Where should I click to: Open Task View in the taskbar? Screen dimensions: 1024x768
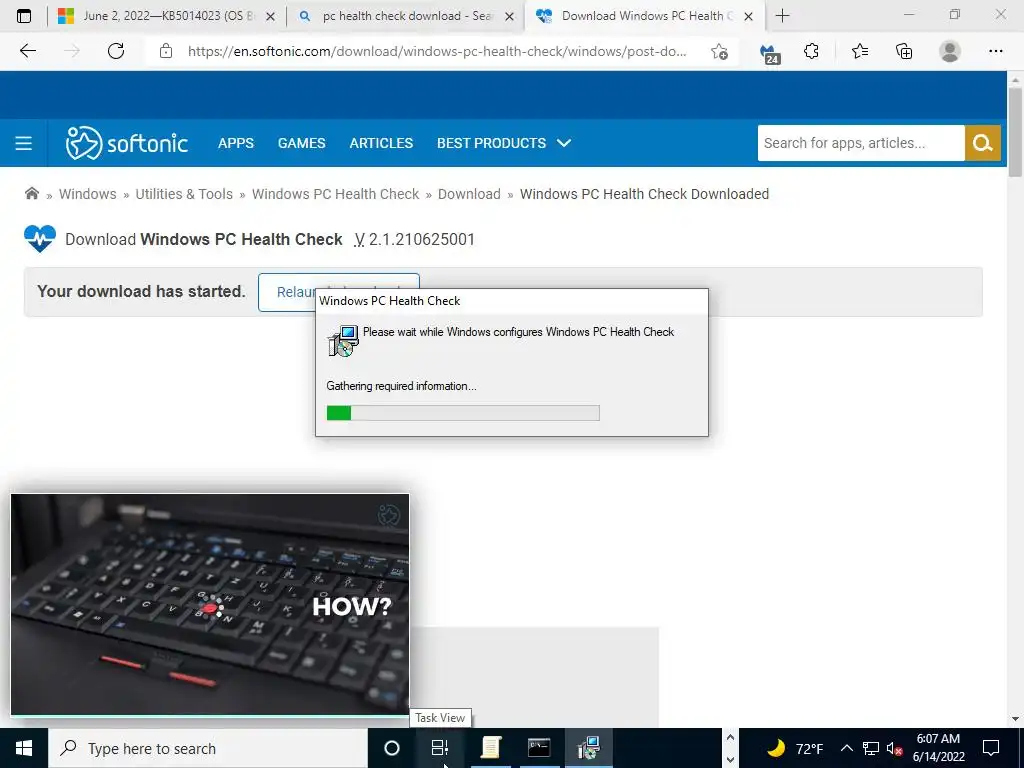tap(440, 748)
